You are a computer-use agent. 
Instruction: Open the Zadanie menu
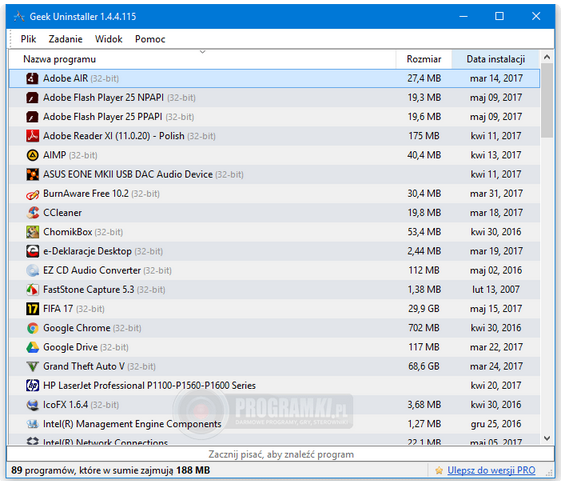pos(65,39)
